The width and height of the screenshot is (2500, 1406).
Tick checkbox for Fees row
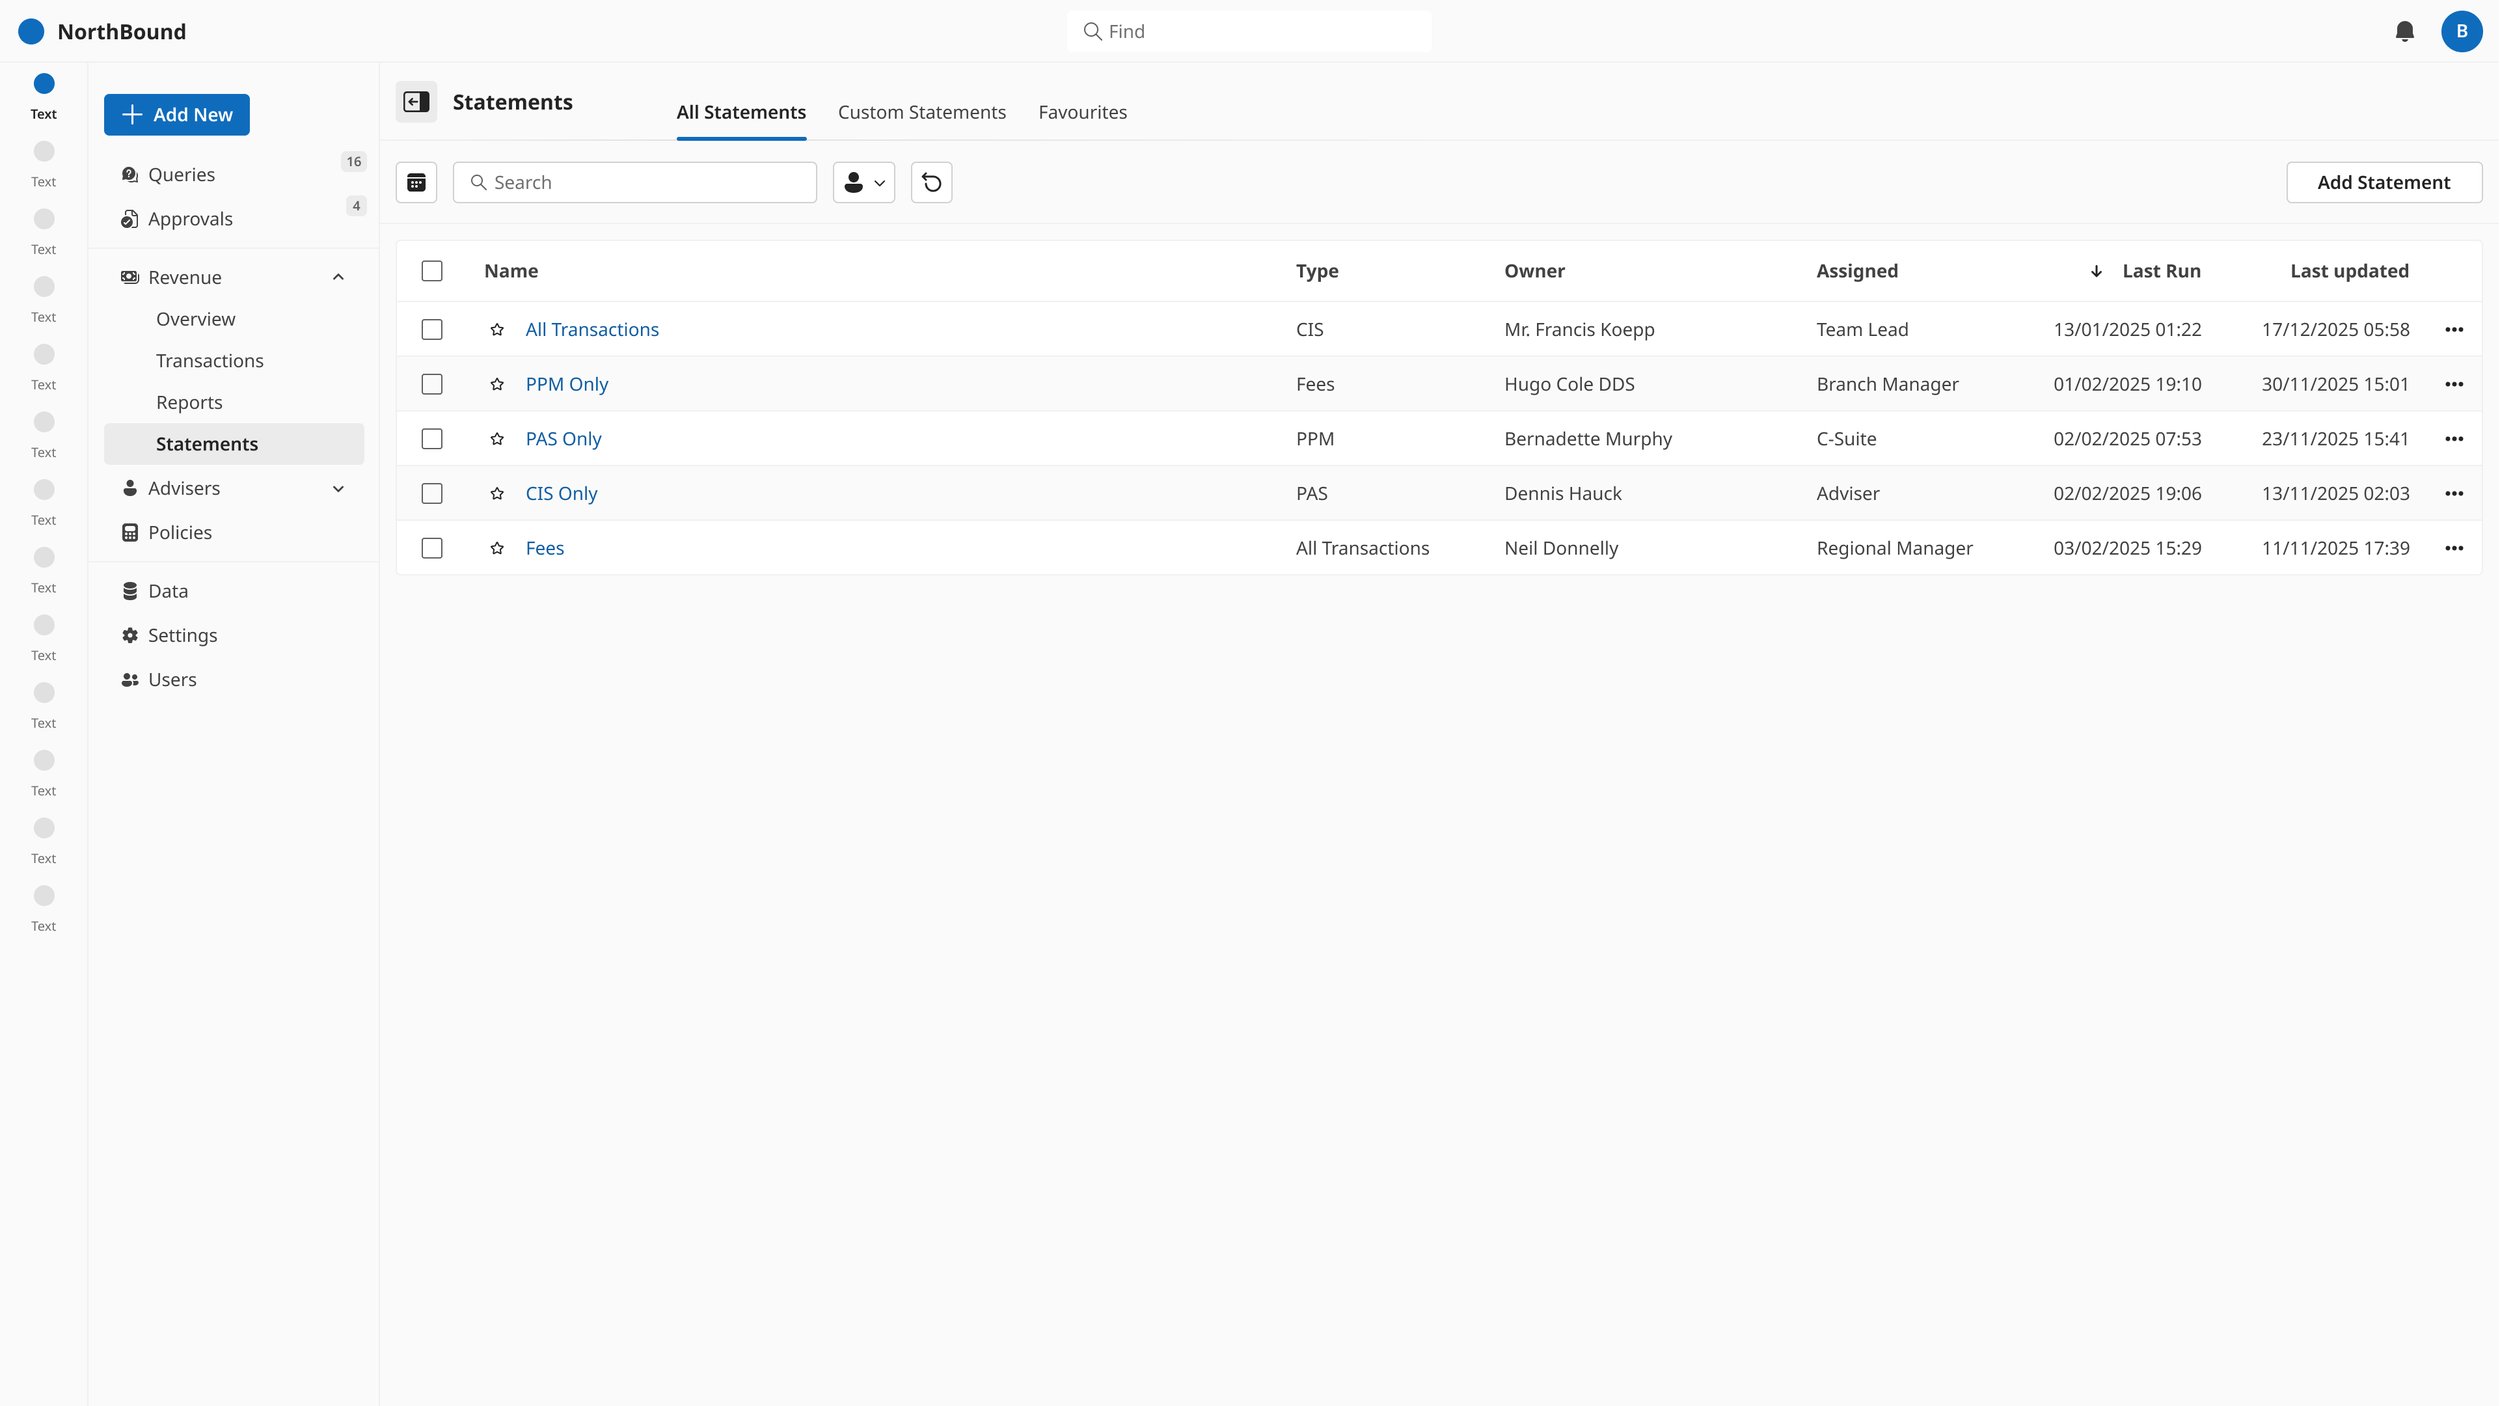432,548
